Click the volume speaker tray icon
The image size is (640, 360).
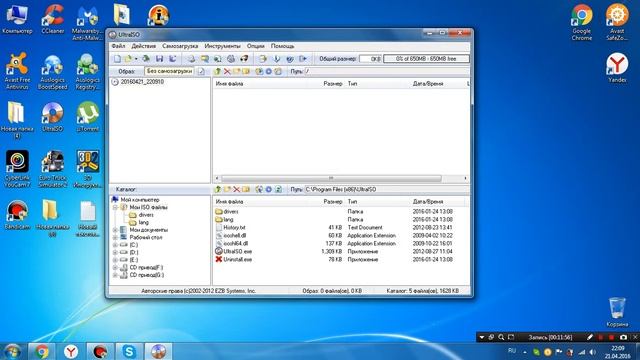click(592, 352)
